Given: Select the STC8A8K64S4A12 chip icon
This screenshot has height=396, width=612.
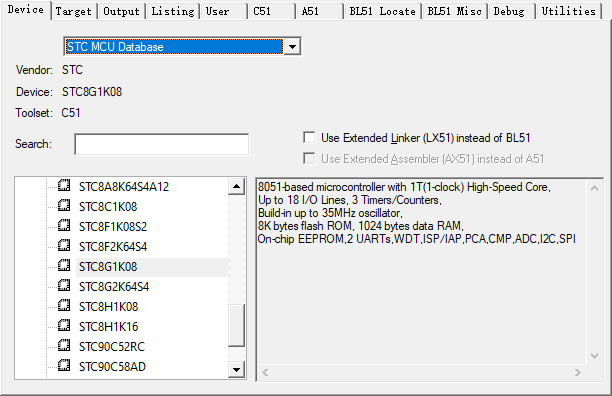Looking at the screenshot, I should point(64,185).
